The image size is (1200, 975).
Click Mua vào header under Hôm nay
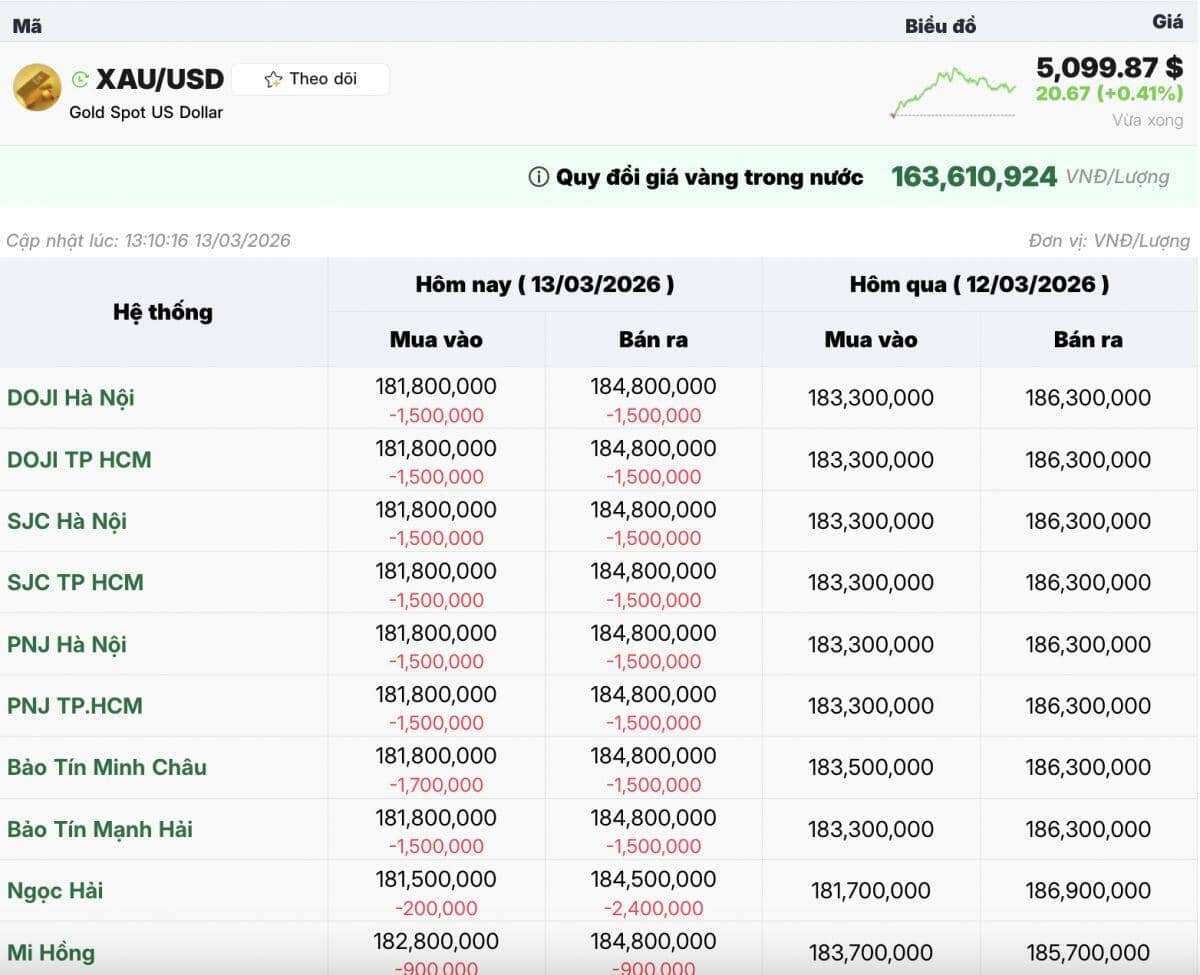(436, 340)
